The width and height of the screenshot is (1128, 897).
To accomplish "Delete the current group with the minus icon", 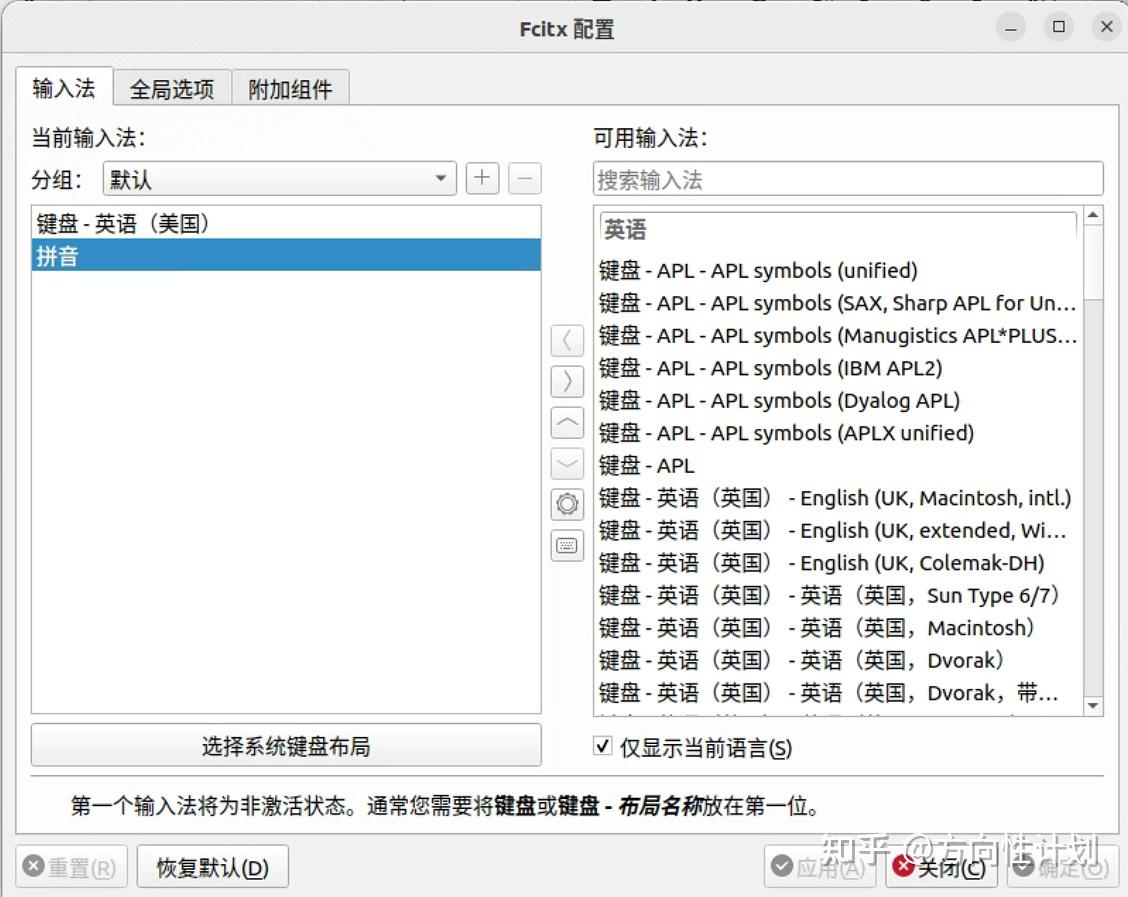I will click(524, 178).
